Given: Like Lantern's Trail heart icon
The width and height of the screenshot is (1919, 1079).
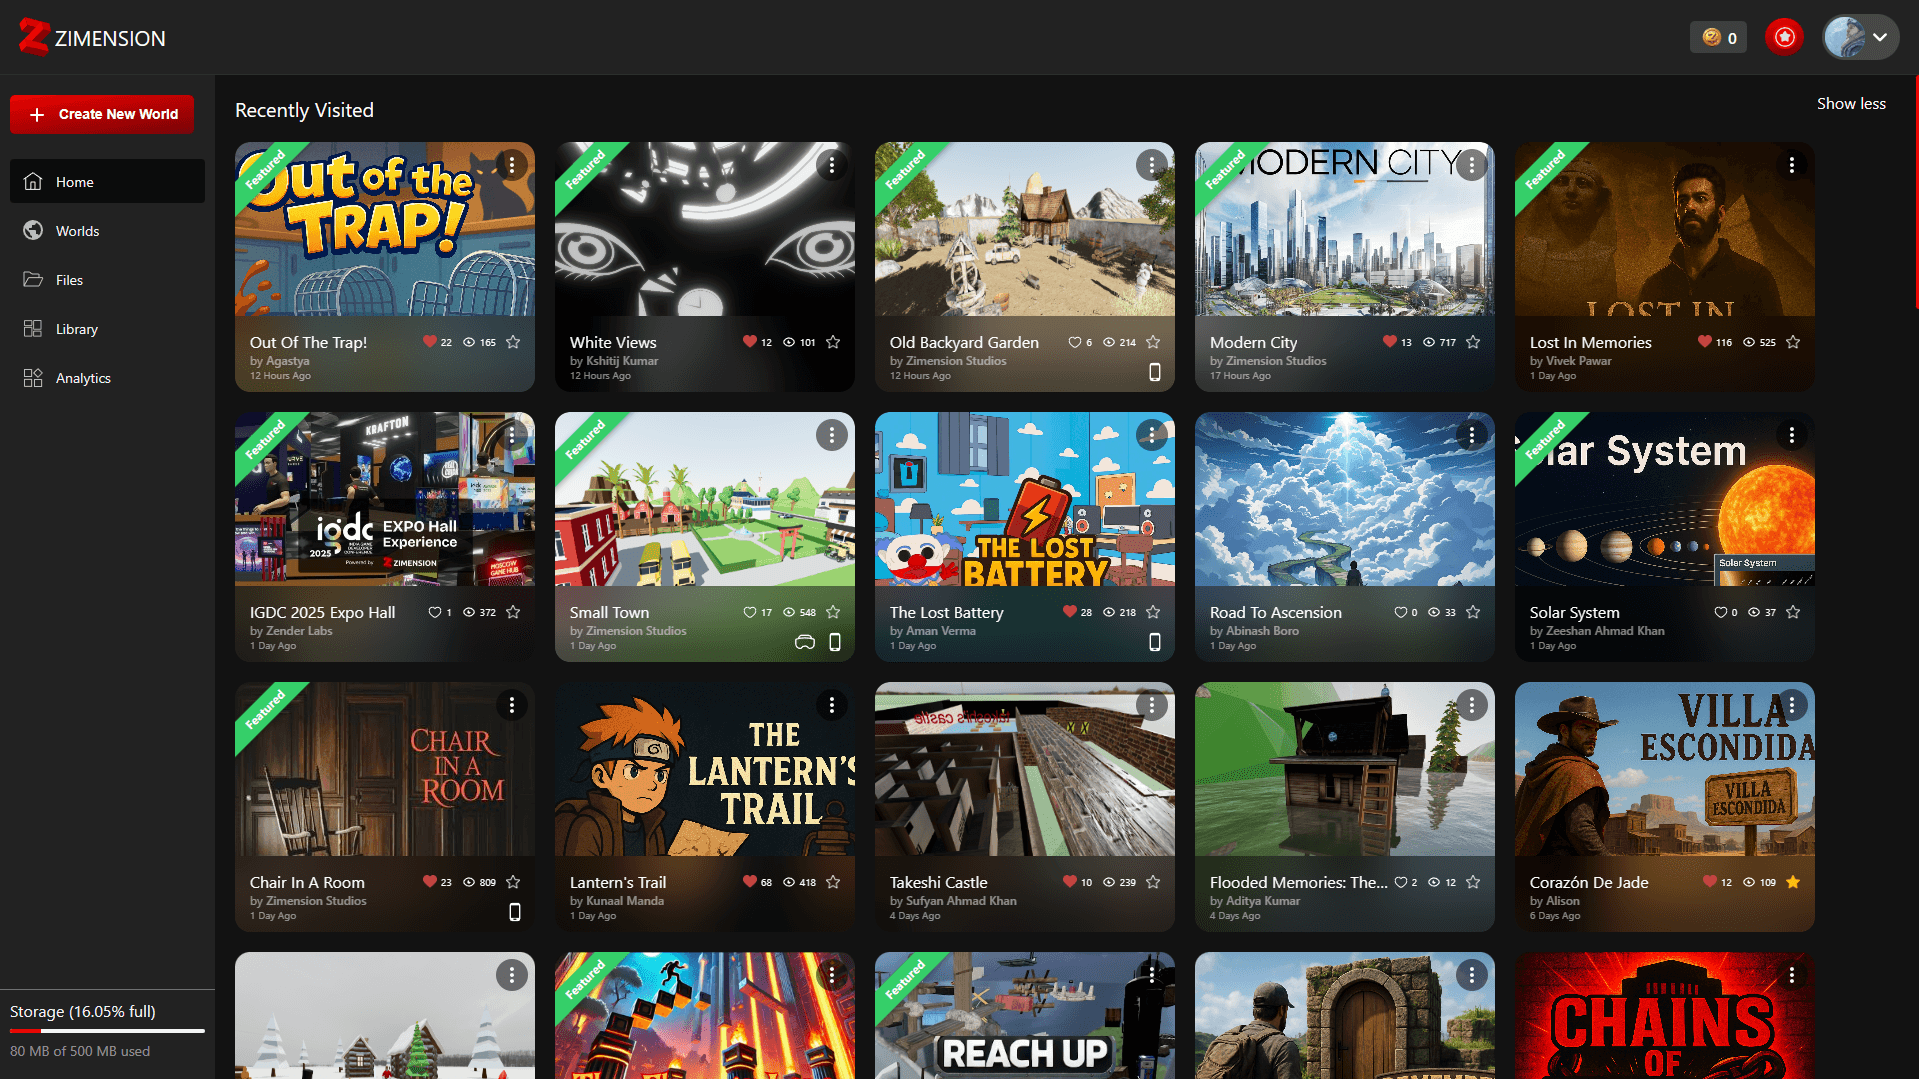Looking at the screenshot, I should pyautogui.click(x=750, y=882).
